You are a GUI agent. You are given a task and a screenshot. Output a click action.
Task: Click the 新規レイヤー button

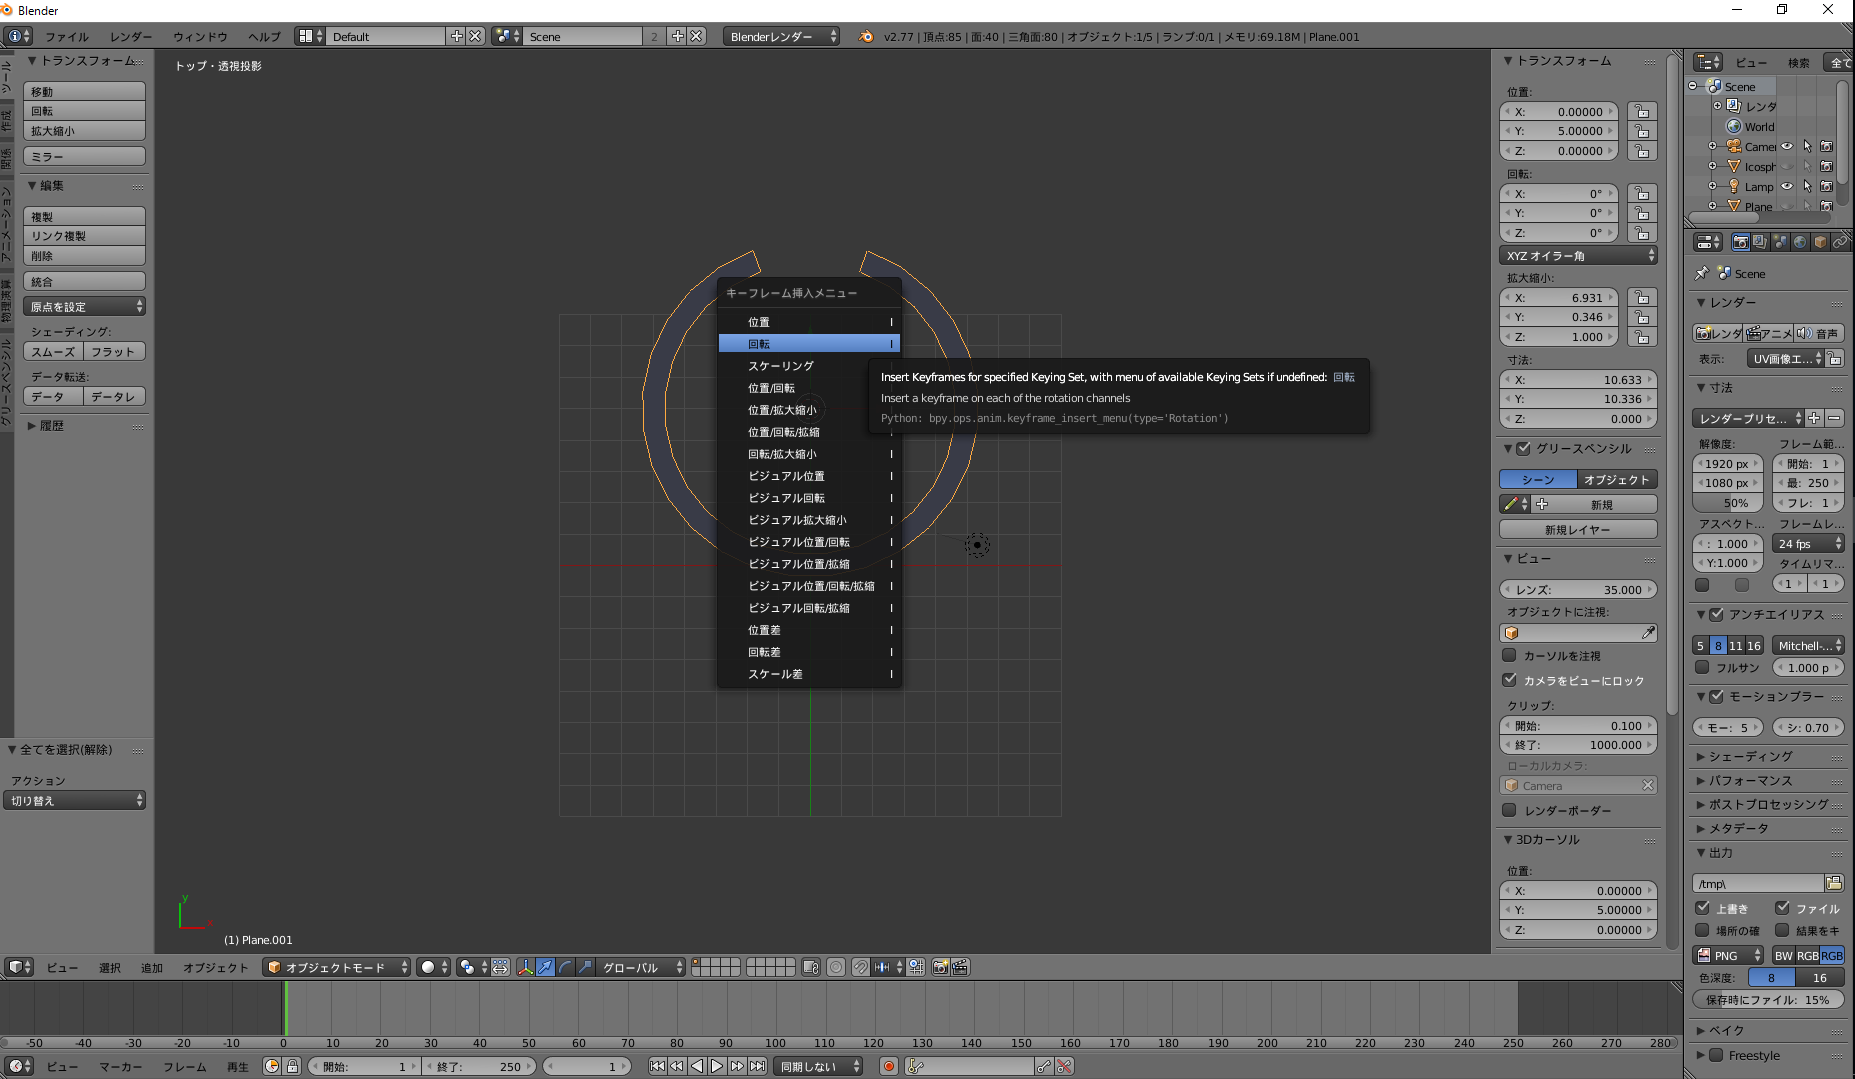pos(1578,530)
